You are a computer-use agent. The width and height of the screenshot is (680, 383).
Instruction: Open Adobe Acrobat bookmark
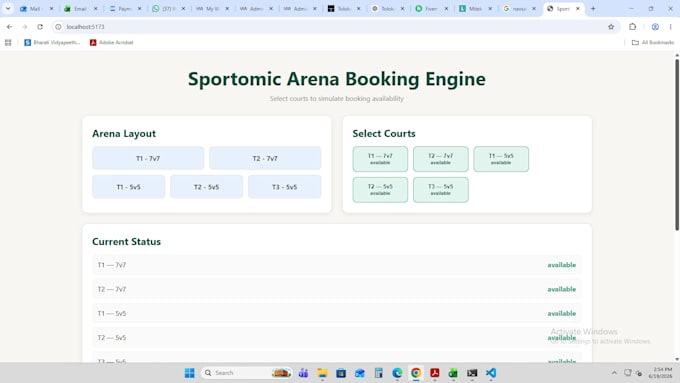111,43
